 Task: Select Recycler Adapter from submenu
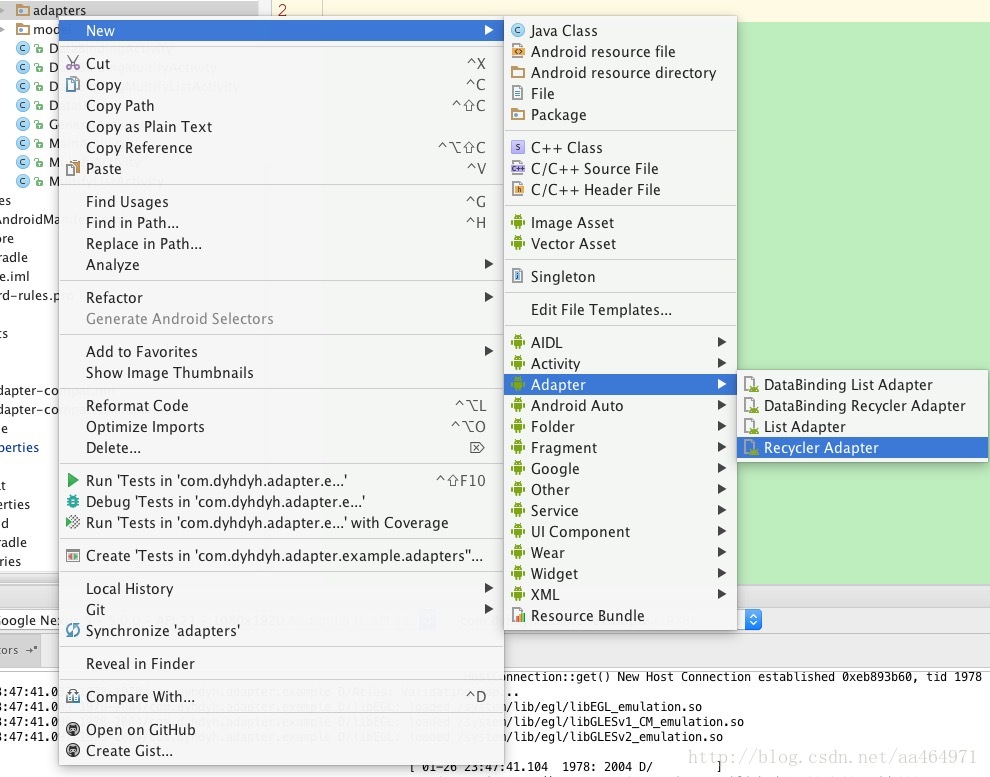(821, 448)
